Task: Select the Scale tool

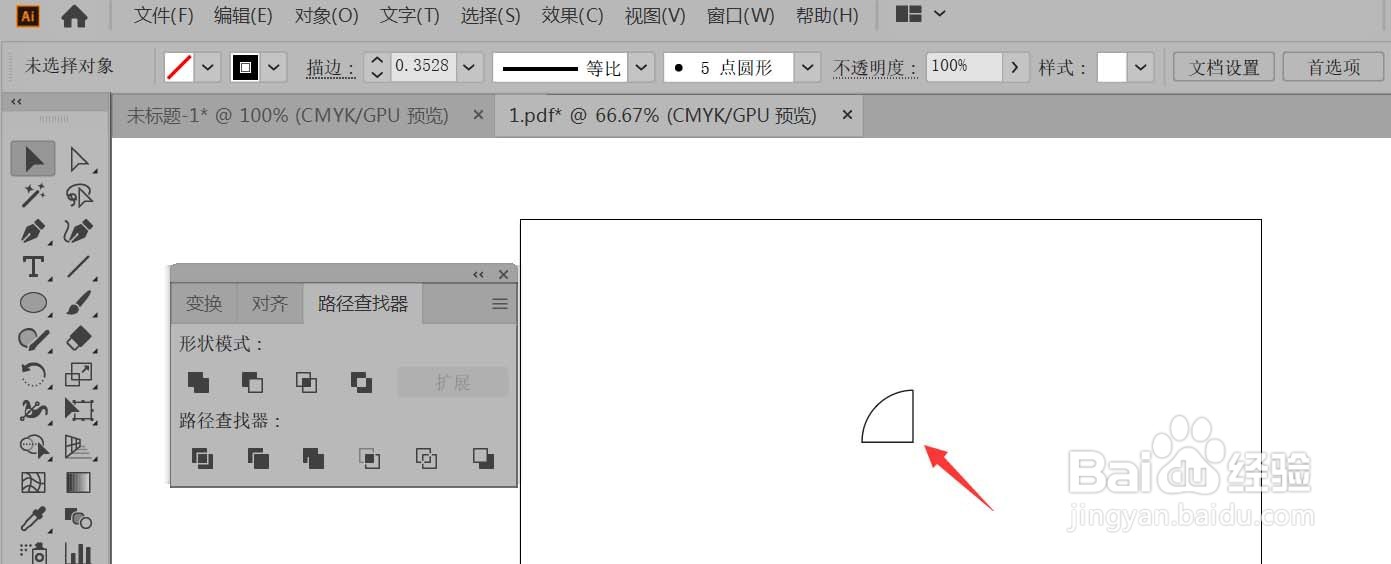Action: pos(79,375)
